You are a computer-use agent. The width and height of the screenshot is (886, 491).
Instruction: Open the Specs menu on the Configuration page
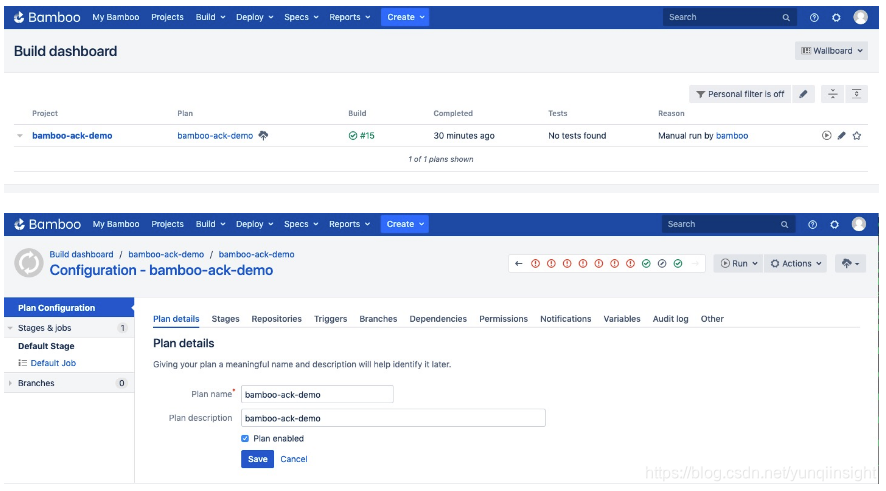coord(301,224)
